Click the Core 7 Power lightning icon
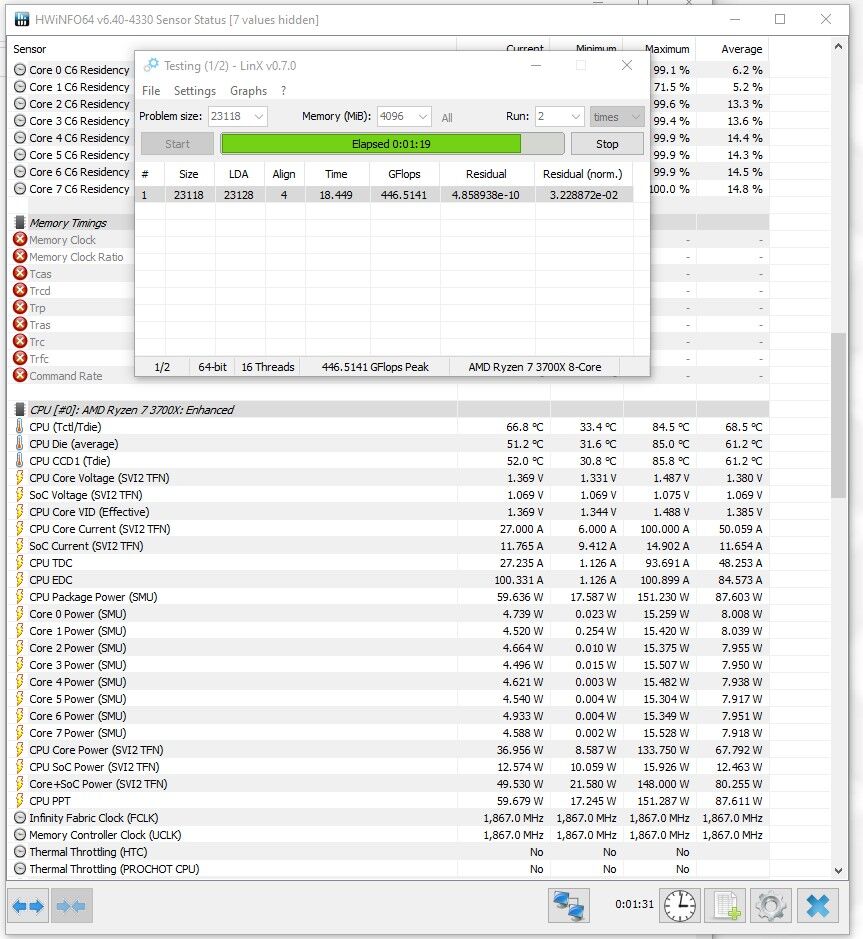Viewport: 863px width, 939px height. pos(19,732)
